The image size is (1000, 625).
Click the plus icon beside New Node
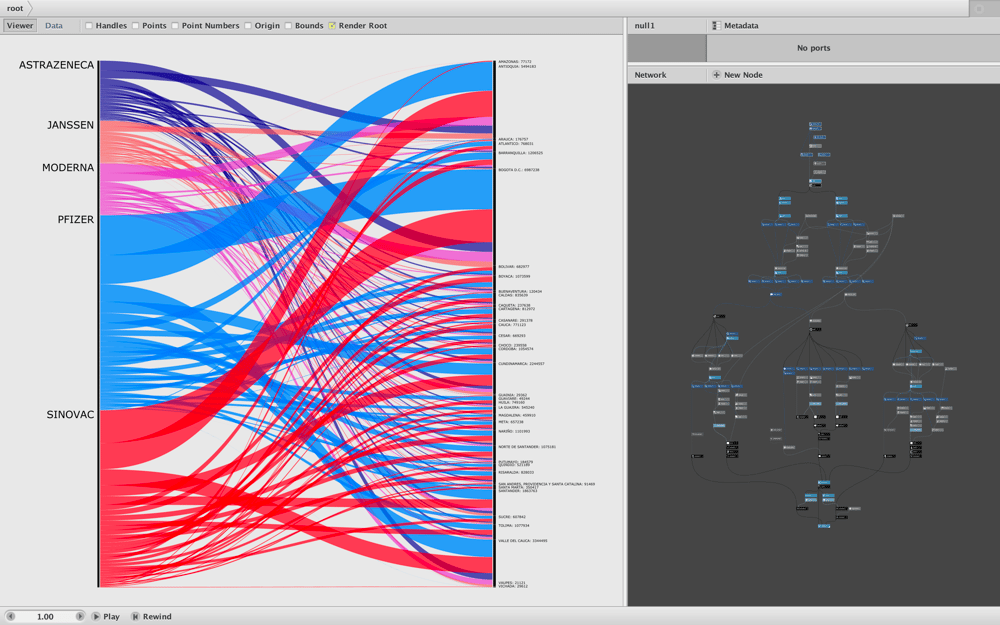(716, 75)
